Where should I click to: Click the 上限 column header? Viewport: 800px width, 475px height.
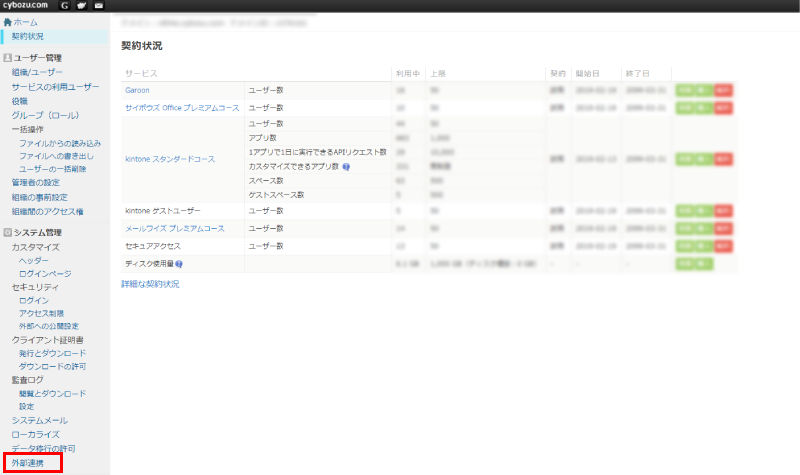(438, 73)
